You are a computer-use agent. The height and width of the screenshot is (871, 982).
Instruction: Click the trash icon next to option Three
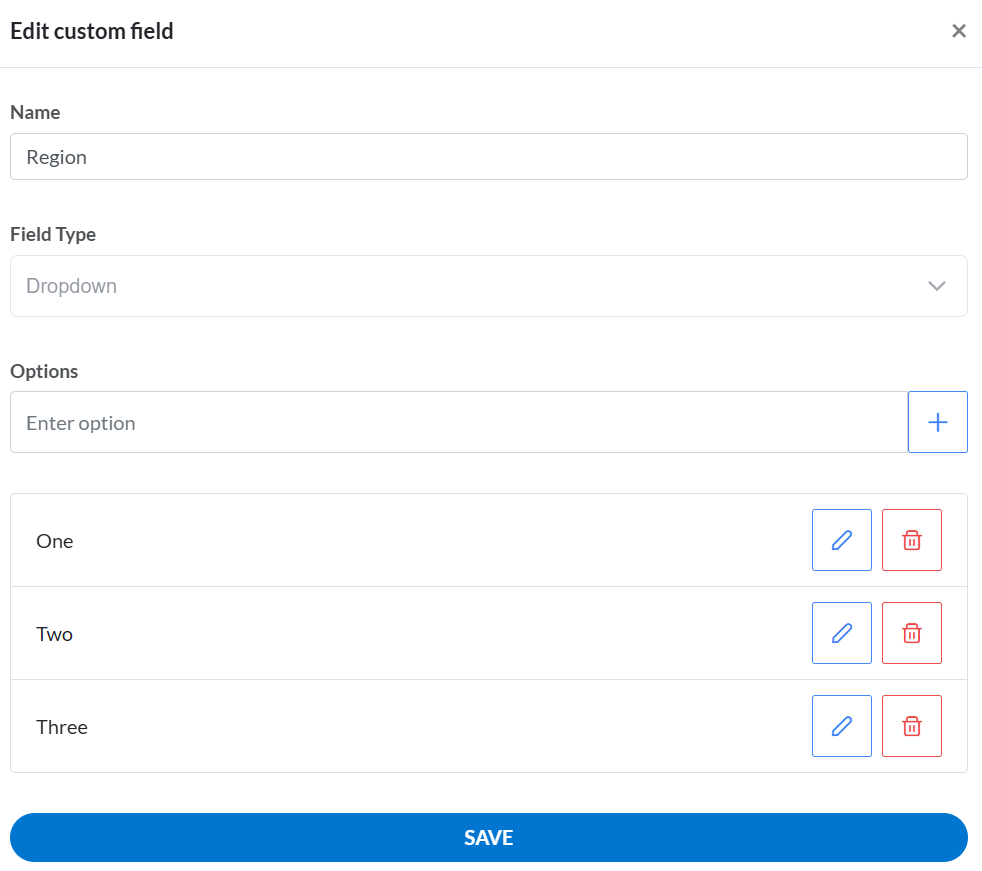point(911,725)
